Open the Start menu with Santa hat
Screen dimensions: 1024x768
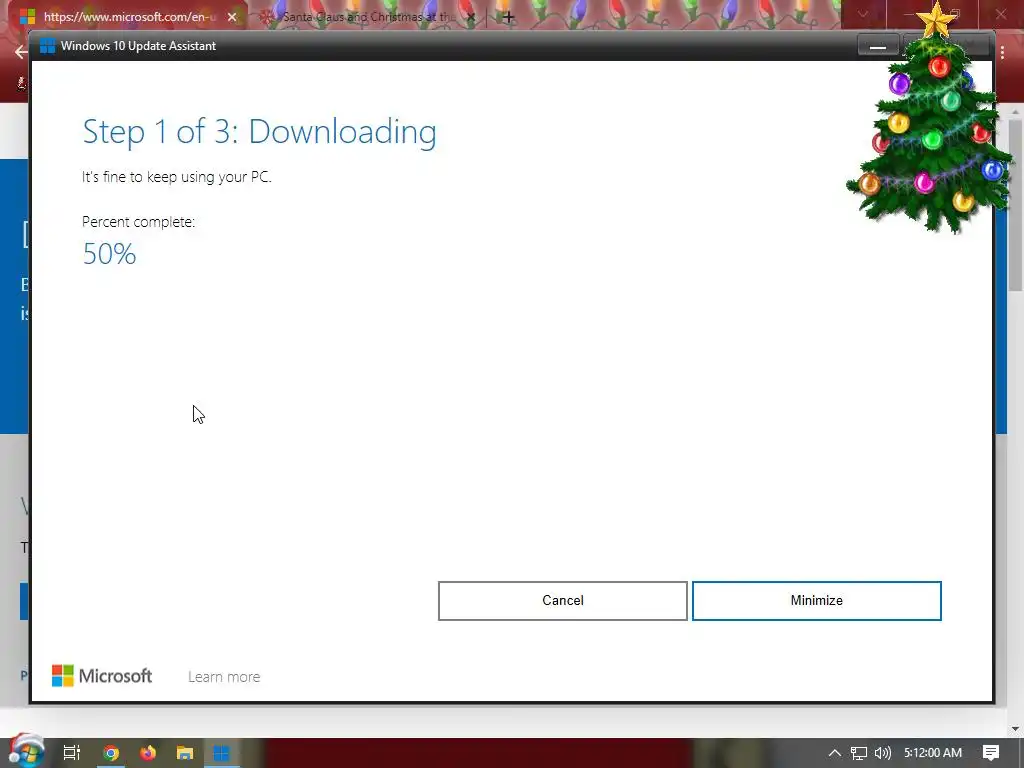pyautogui.click(x=26, y=752)
